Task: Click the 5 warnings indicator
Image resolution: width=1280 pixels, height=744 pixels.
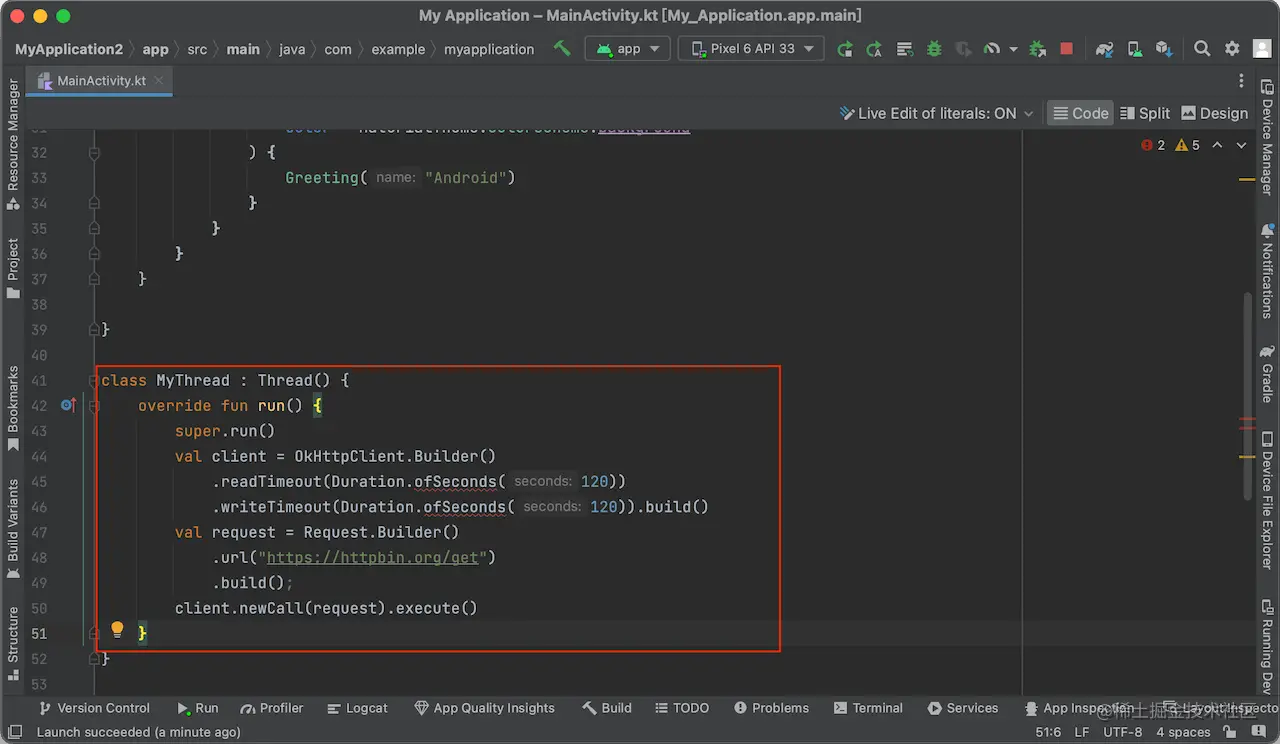Action: click(1188, 145)
